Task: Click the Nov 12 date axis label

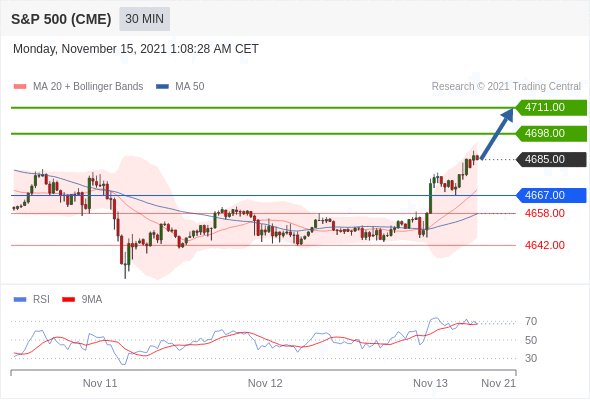Action: [x=265, y=383]
